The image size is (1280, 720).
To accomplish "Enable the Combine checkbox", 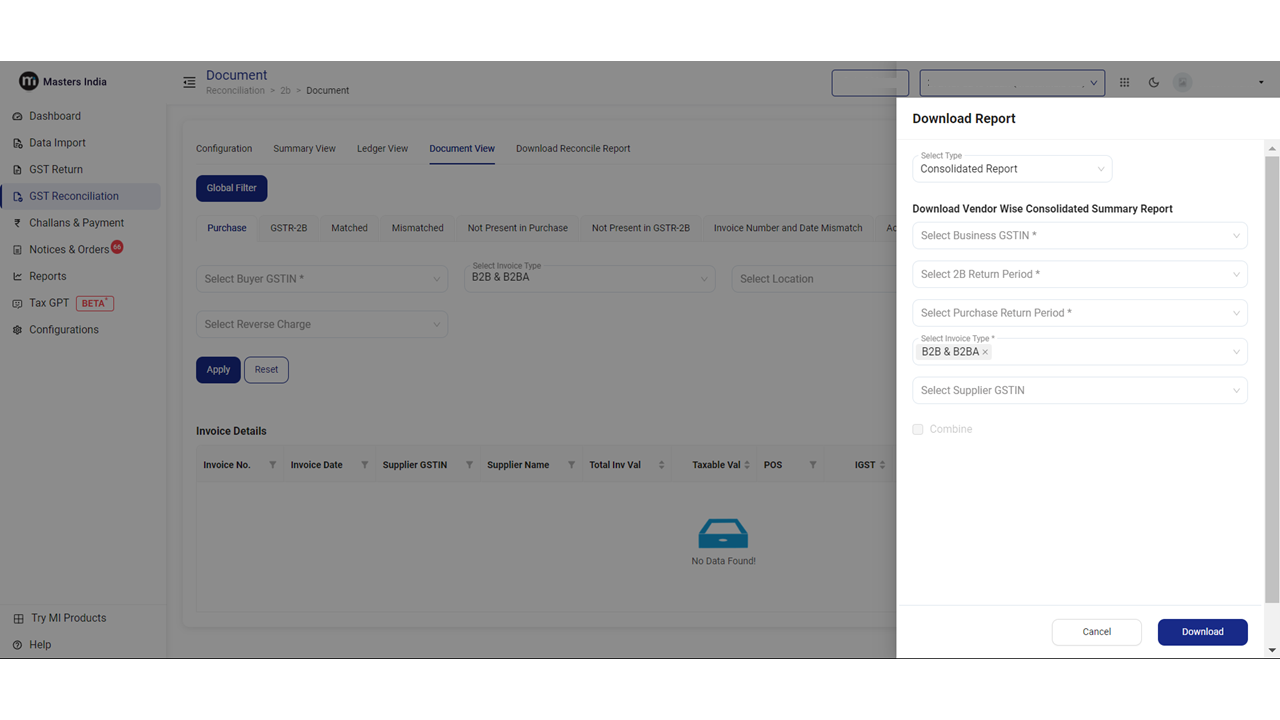I will [918, 429].
